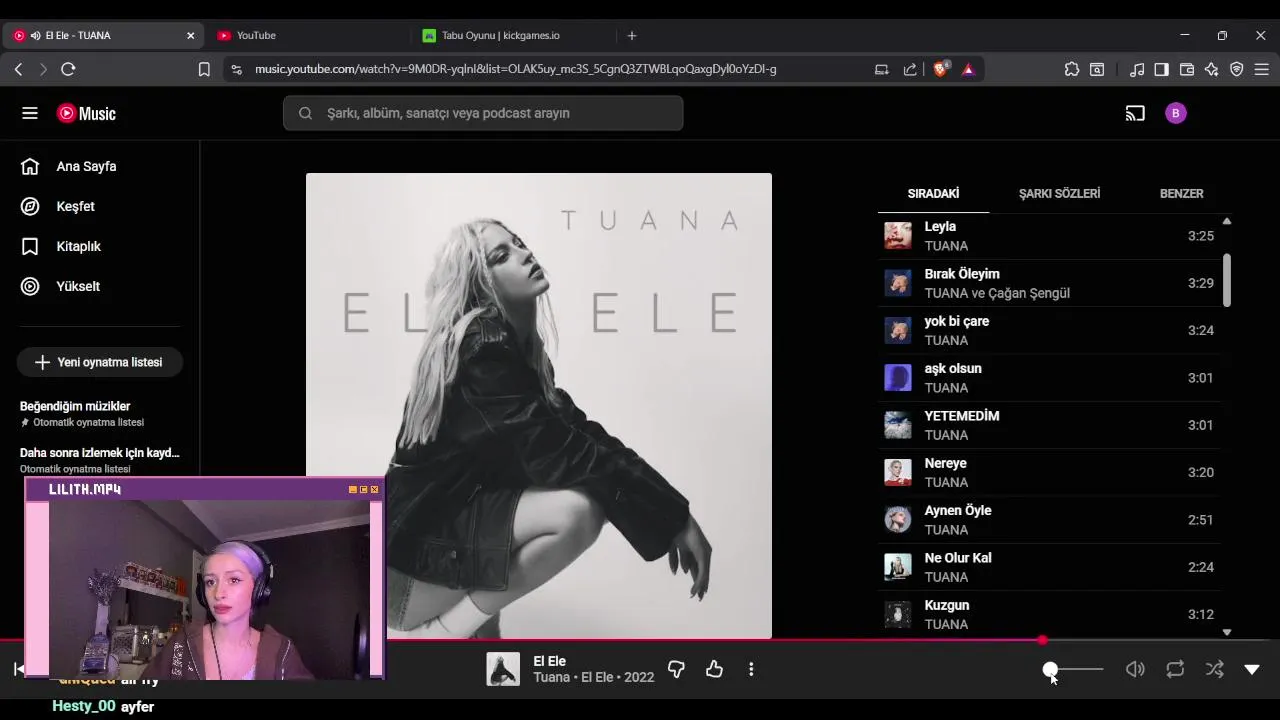Switch to SIRADAKİ tab
Image resolution: width=1280 pixels, height=720 pixels.
(933, 193)
